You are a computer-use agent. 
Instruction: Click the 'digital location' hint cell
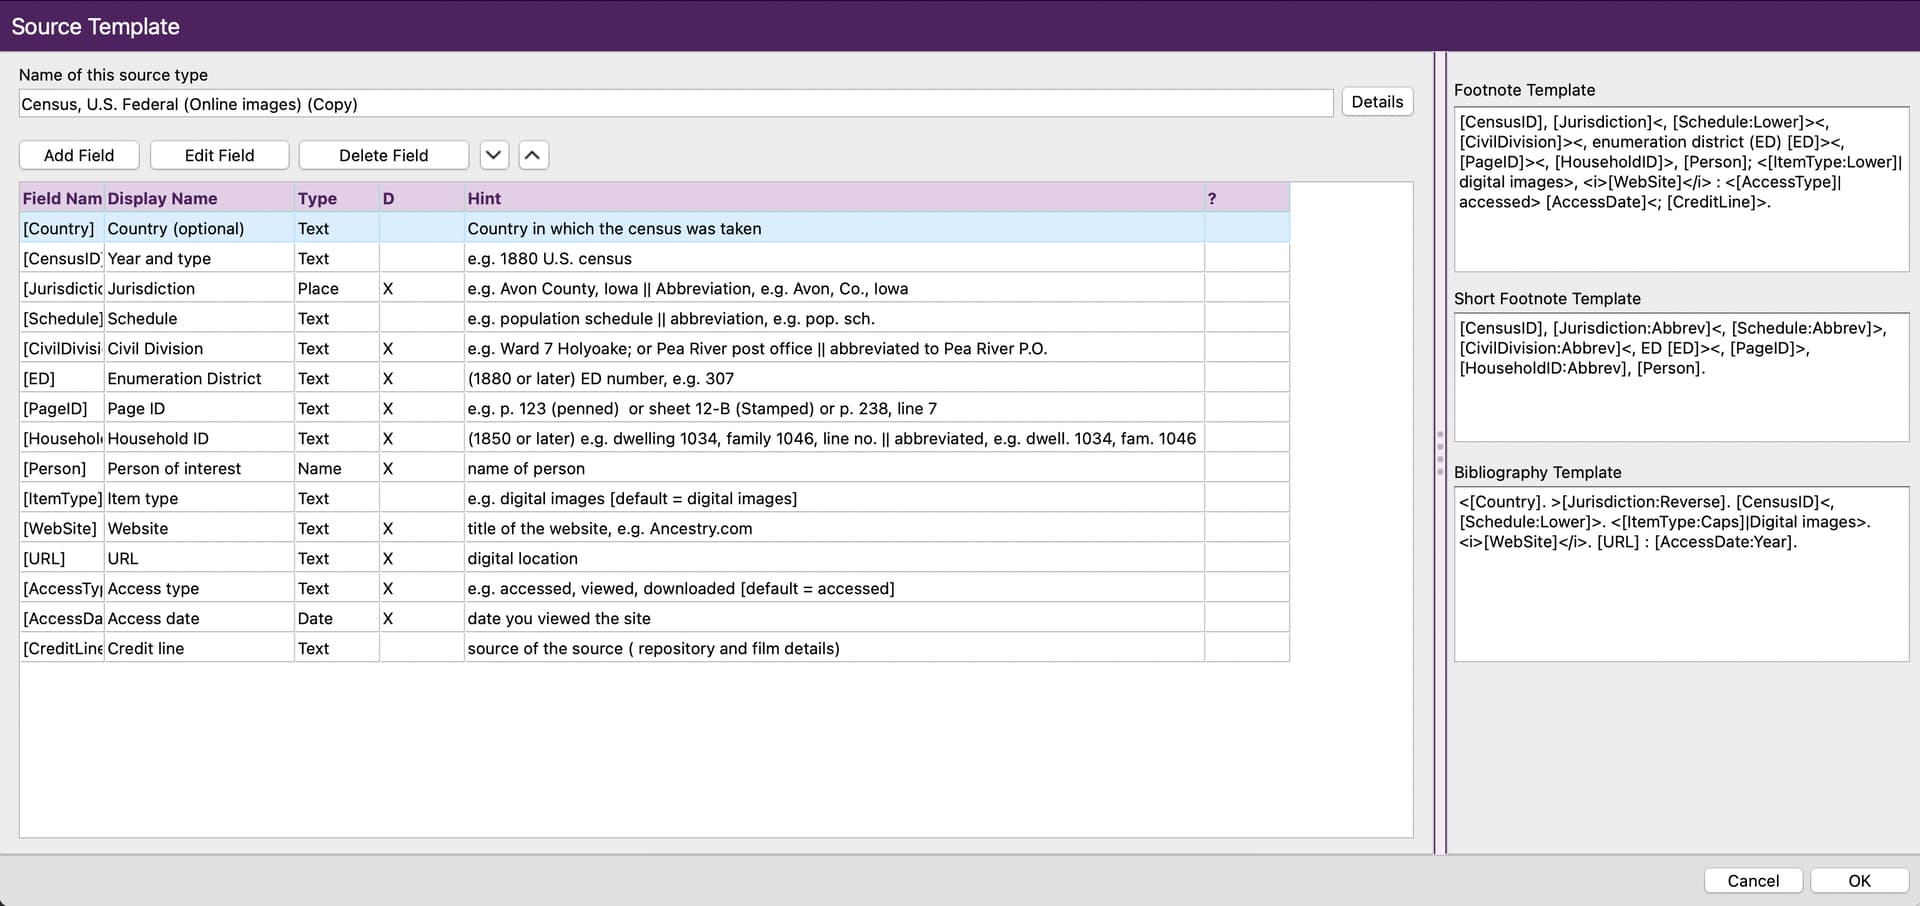(834, 558)
